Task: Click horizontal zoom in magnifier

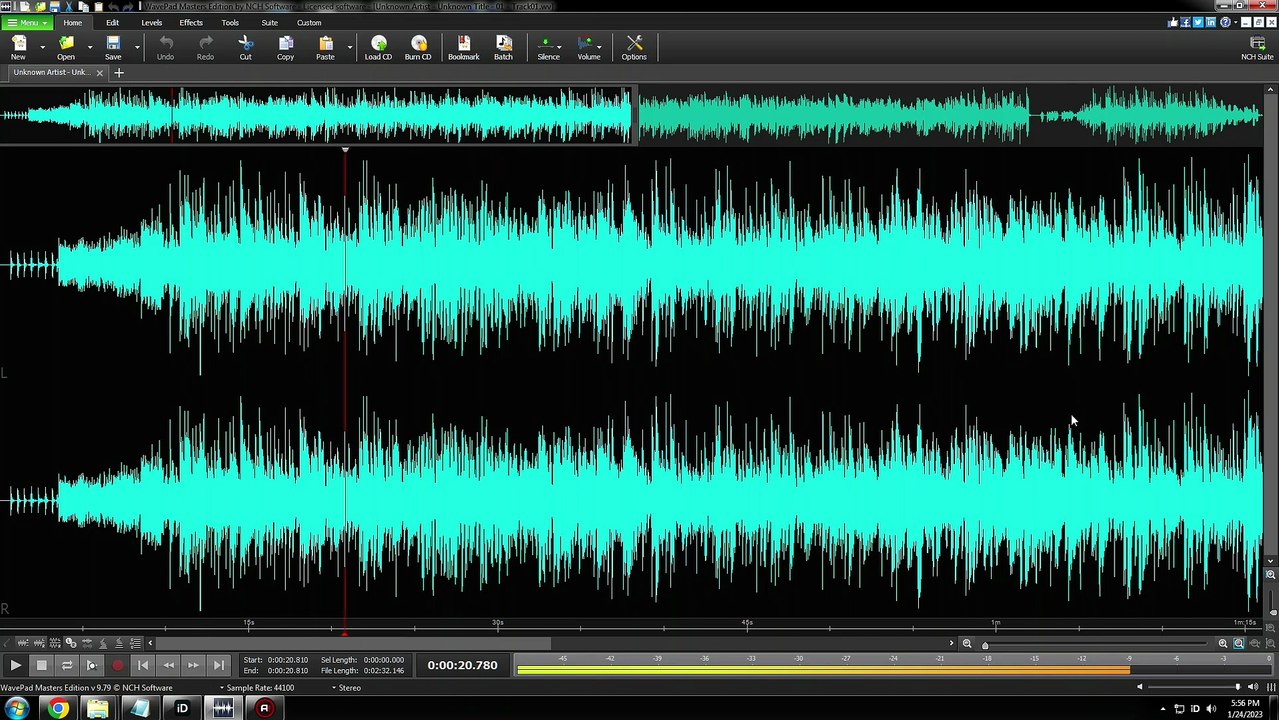Action: click(1223, 644)
